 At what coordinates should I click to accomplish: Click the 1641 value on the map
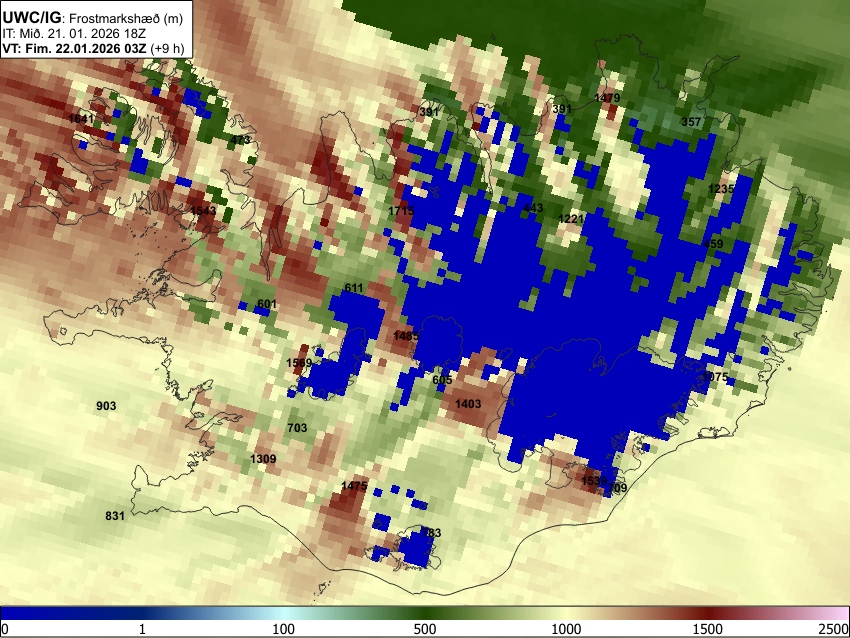pos(81,119)
